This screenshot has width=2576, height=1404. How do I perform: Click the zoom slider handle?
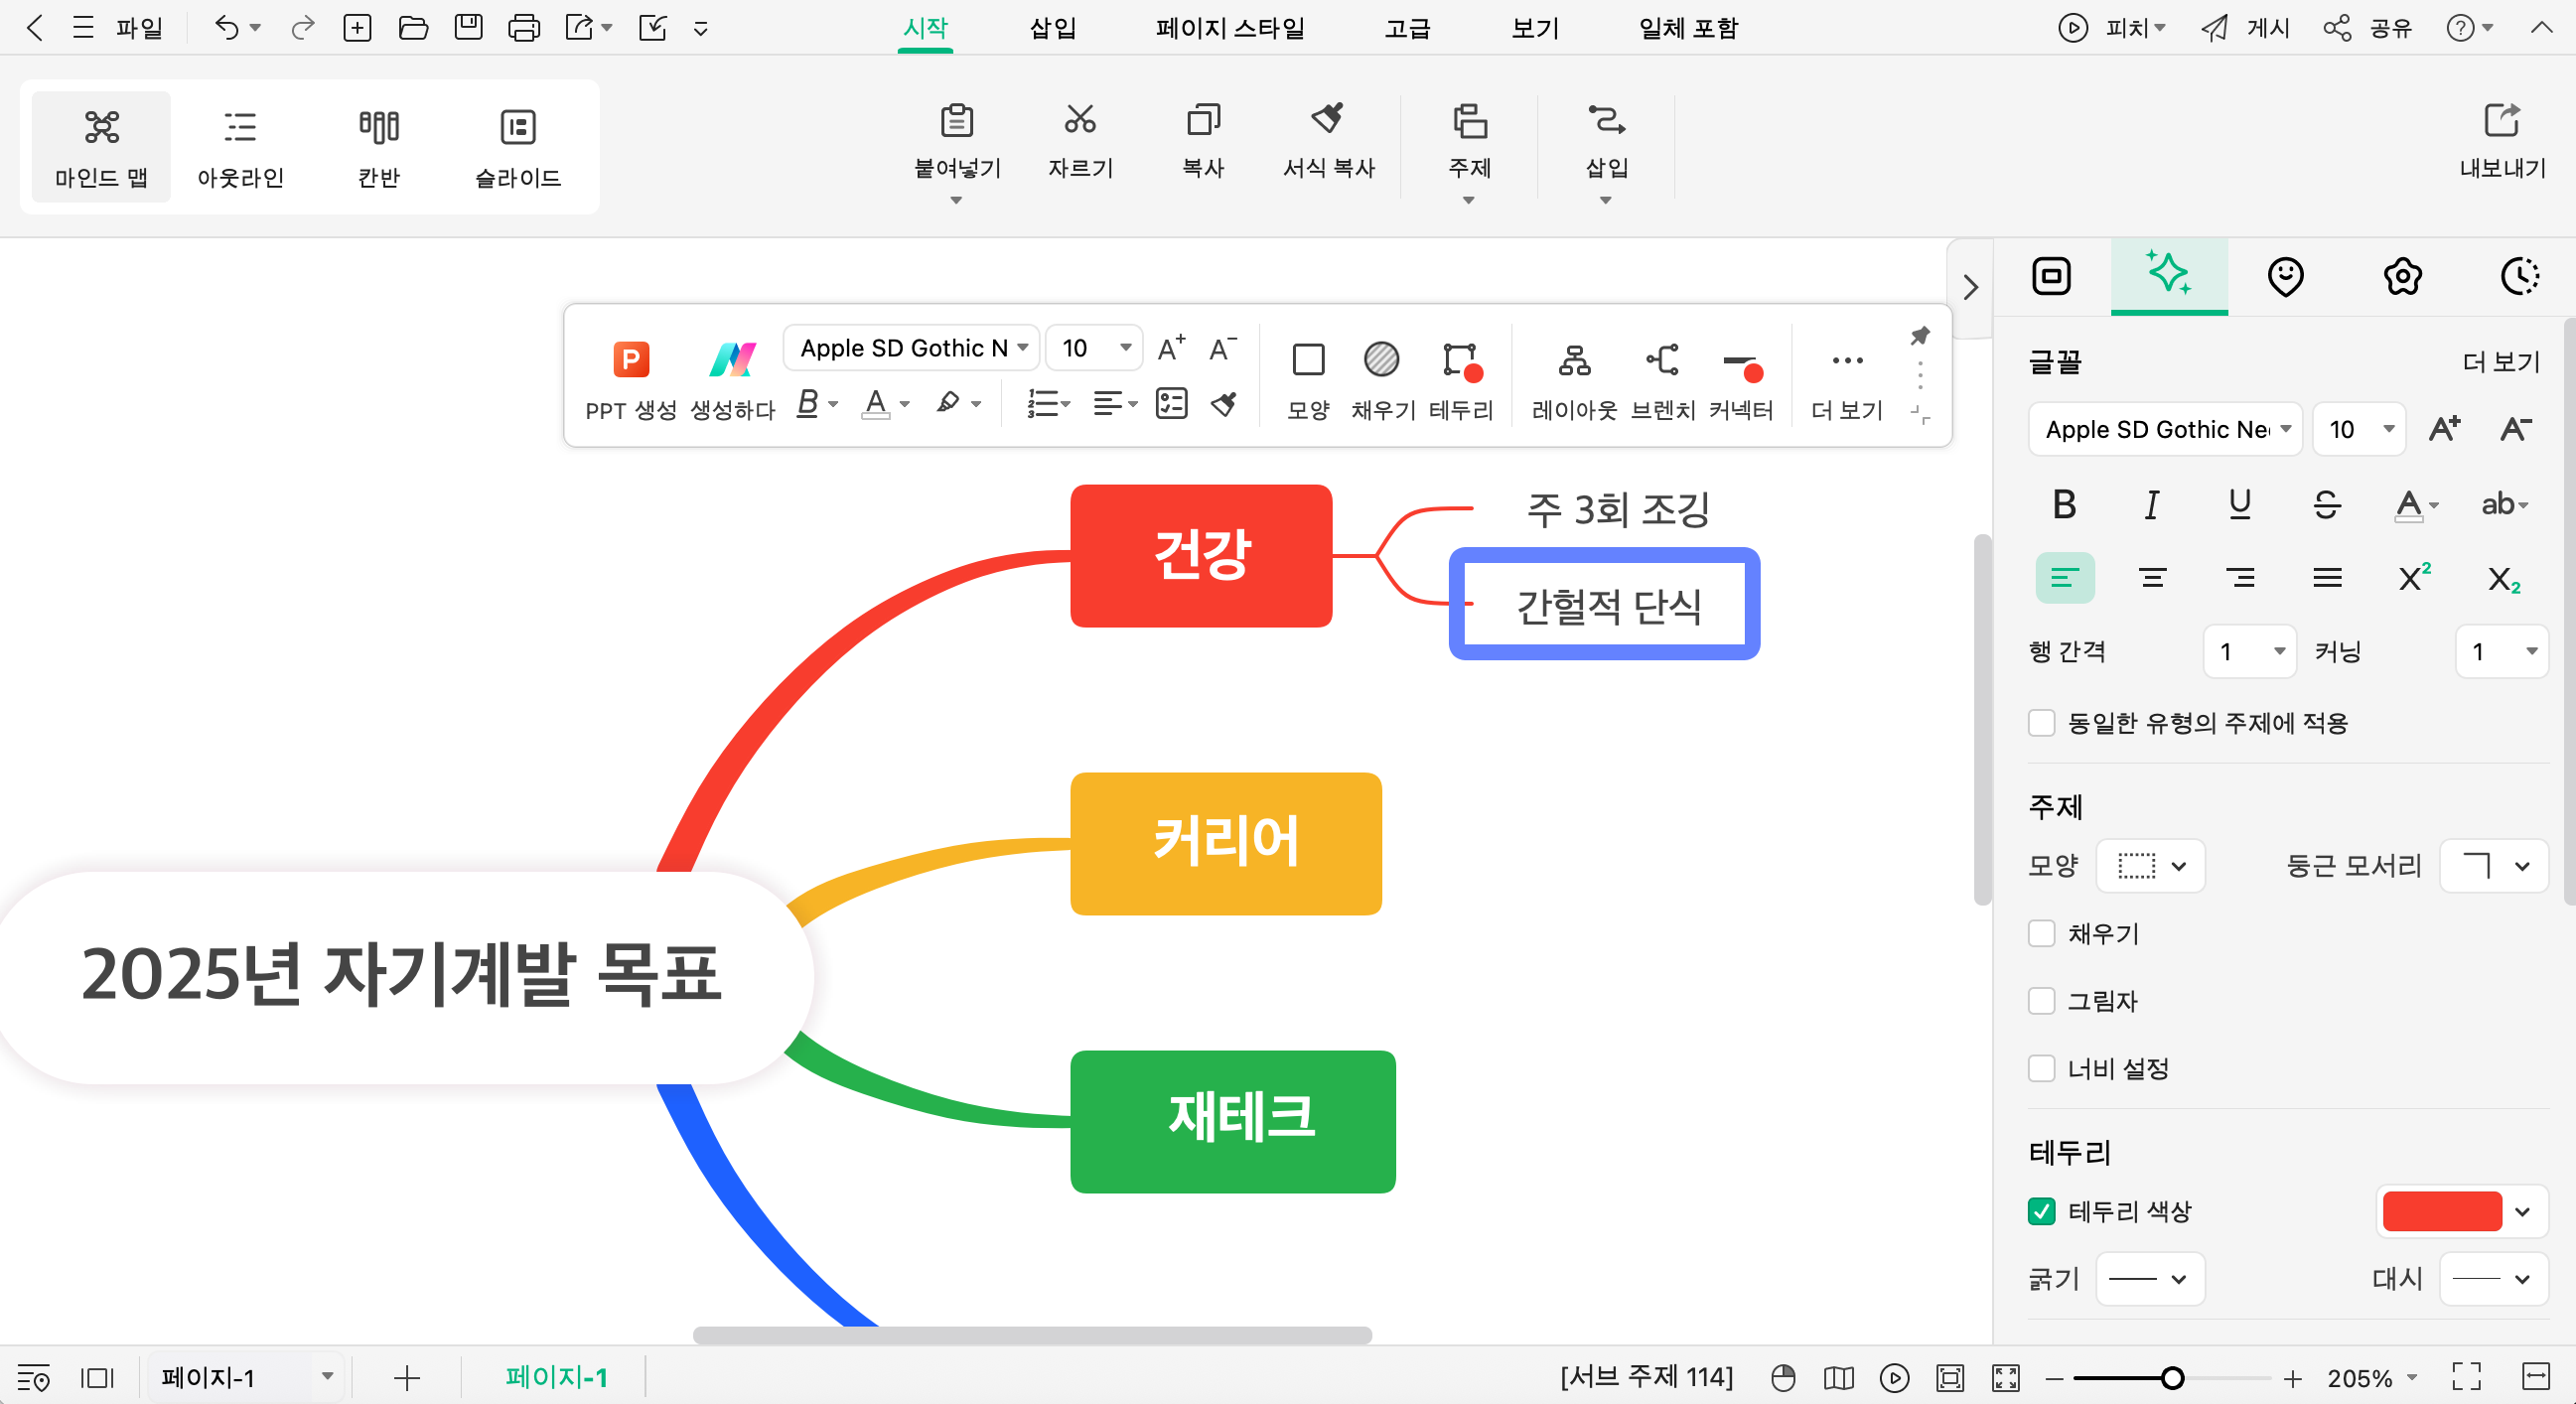coord(2171,1378)
